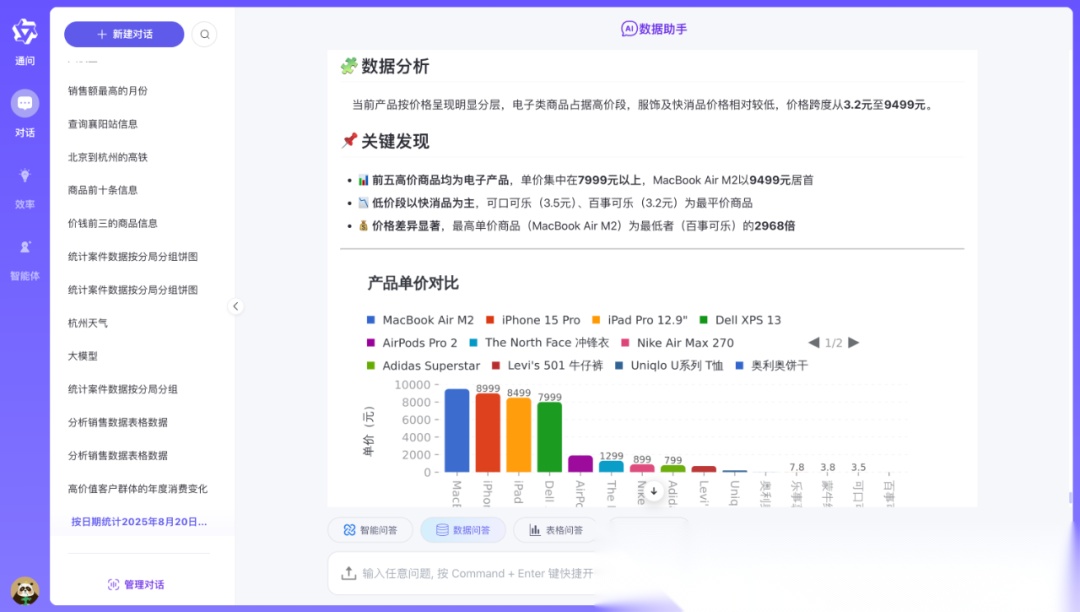Click the upload file icon in input box
The width and height of the screenshot is (1080, 612).
(349, 573)
